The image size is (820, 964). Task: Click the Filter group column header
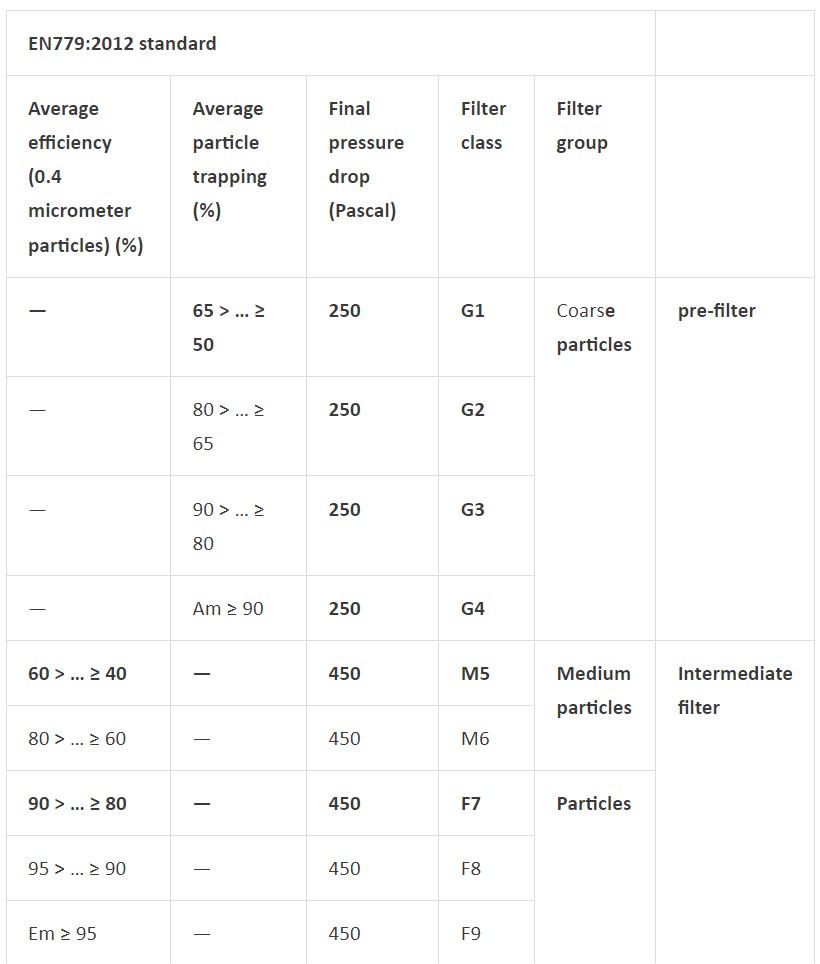click(x=595, y=176)
